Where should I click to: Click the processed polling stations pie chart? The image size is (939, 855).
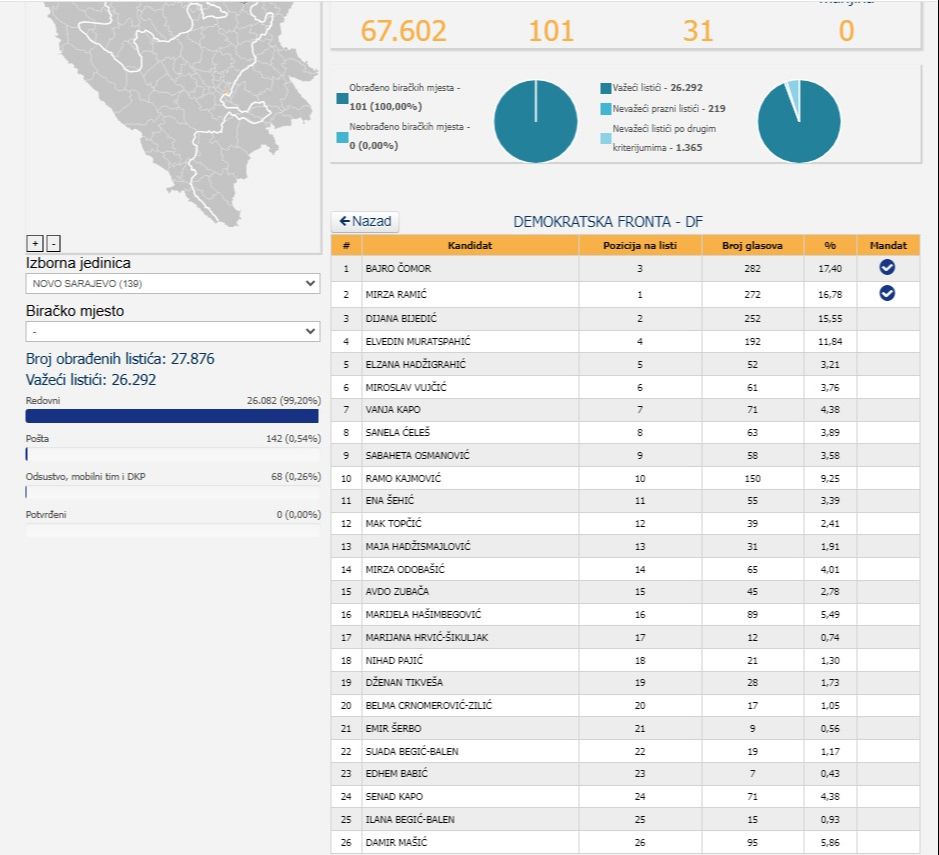point(535,122)
